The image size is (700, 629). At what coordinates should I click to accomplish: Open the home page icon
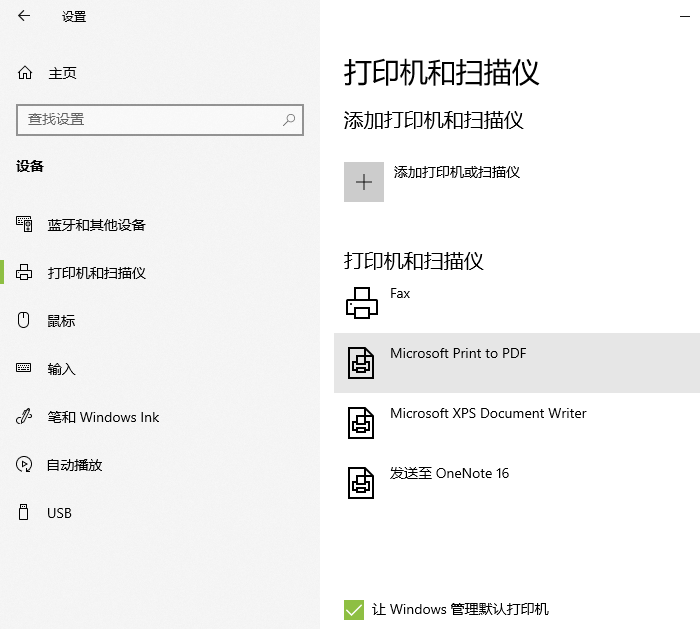point(25,72)
